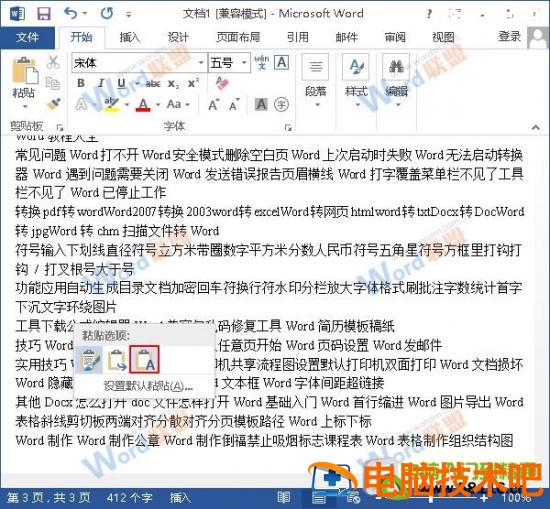This screenshot has height=509, width=550.
Task: Customize Quick Access Toolbar dropdown
Action: [x=129, y=15]
